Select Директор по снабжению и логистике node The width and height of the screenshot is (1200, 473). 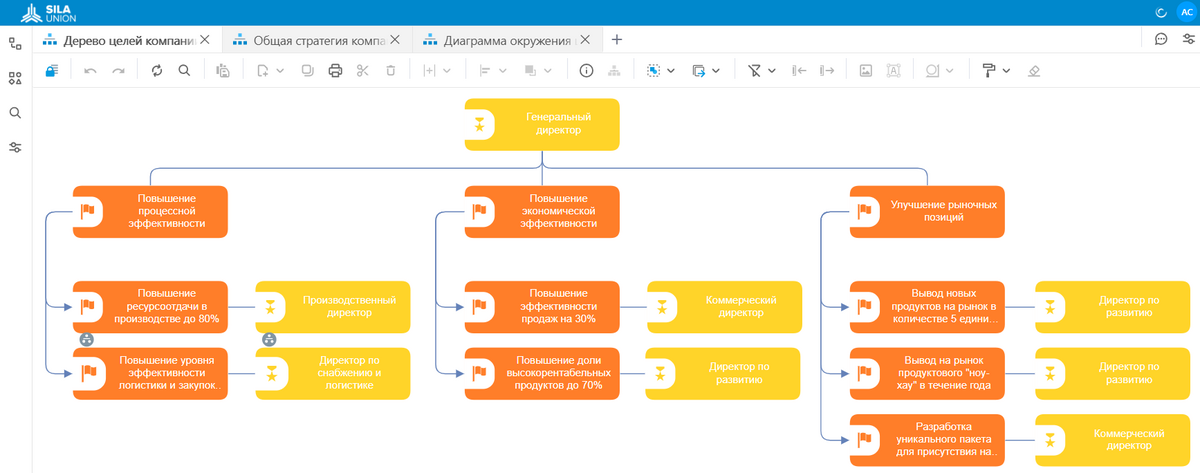point(333,373)
